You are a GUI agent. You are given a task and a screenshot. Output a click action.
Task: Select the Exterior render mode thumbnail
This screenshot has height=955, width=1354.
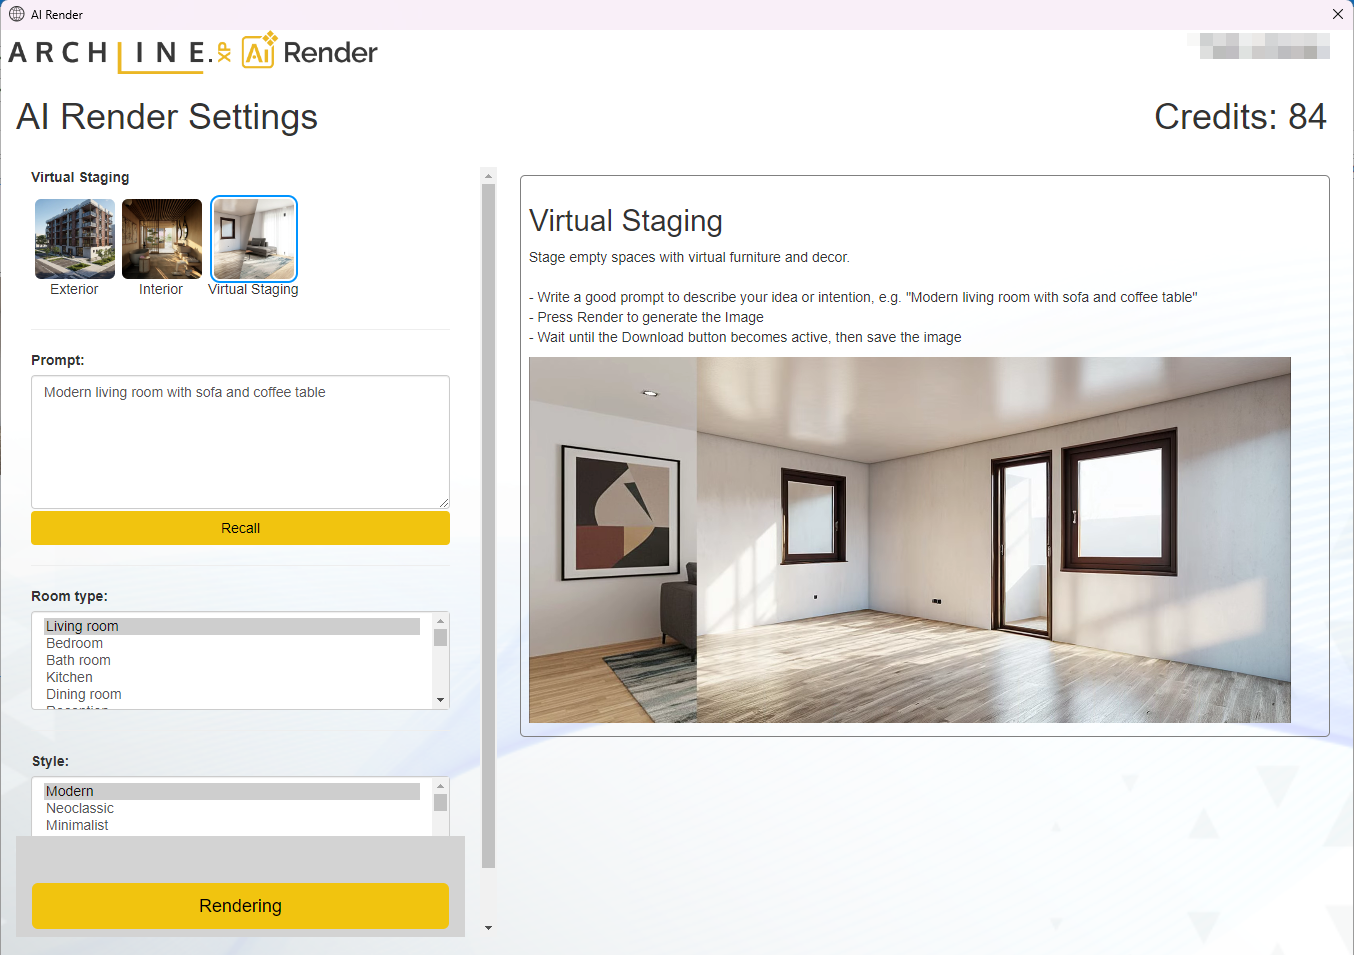click(x=75, y=239)
